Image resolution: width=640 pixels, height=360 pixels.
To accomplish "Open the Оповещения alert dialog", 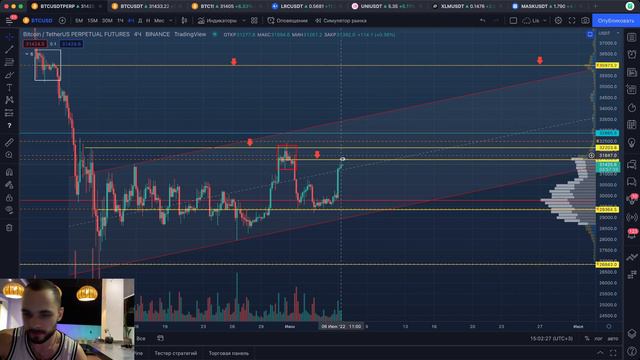I will 287,20.
